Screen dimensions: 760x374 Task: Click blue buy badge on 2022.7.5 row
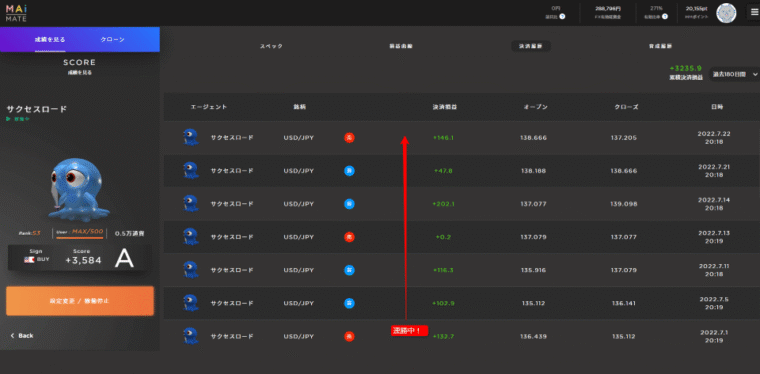coord(349,303)
